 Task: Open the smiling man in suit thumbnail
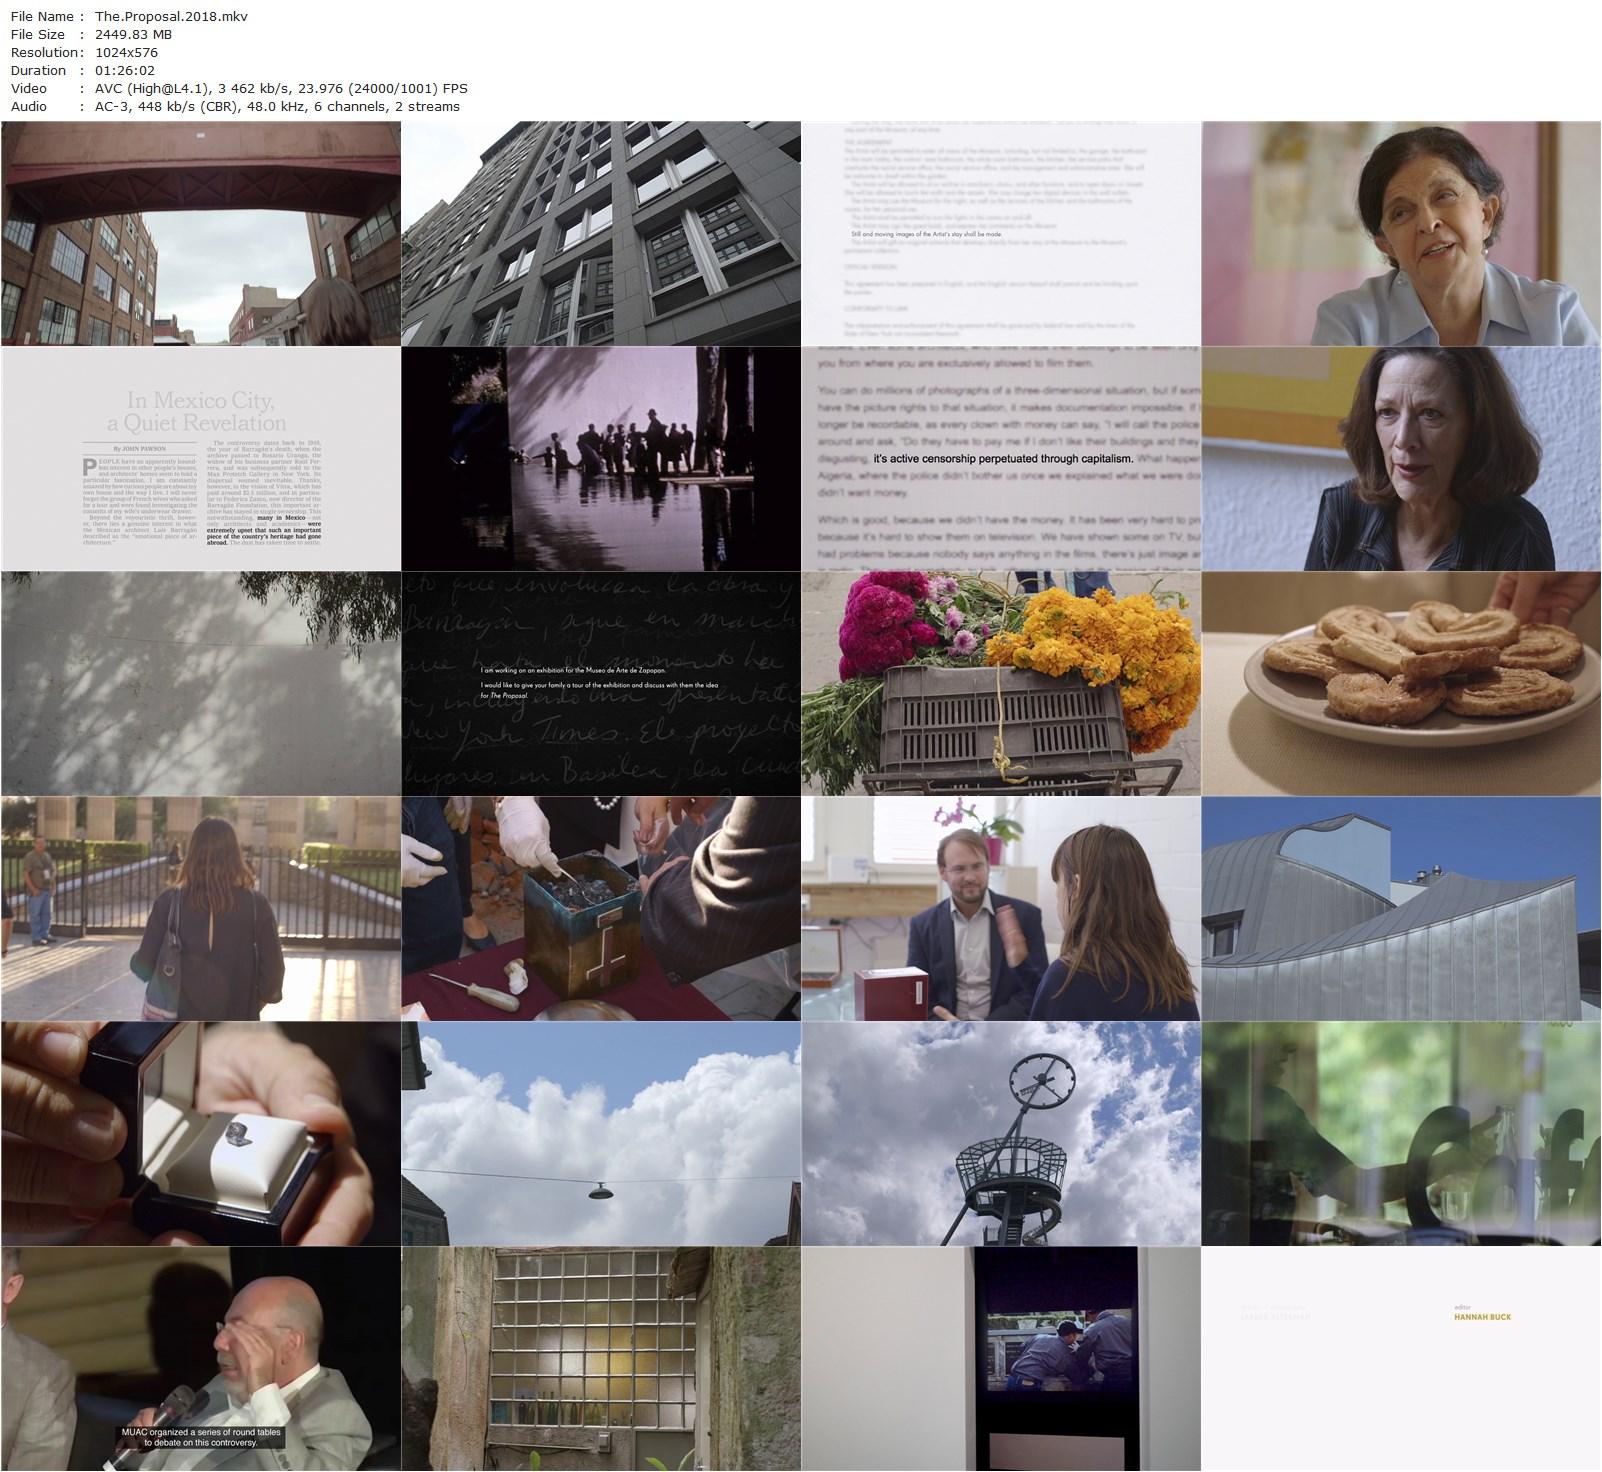click(1001, 909)
